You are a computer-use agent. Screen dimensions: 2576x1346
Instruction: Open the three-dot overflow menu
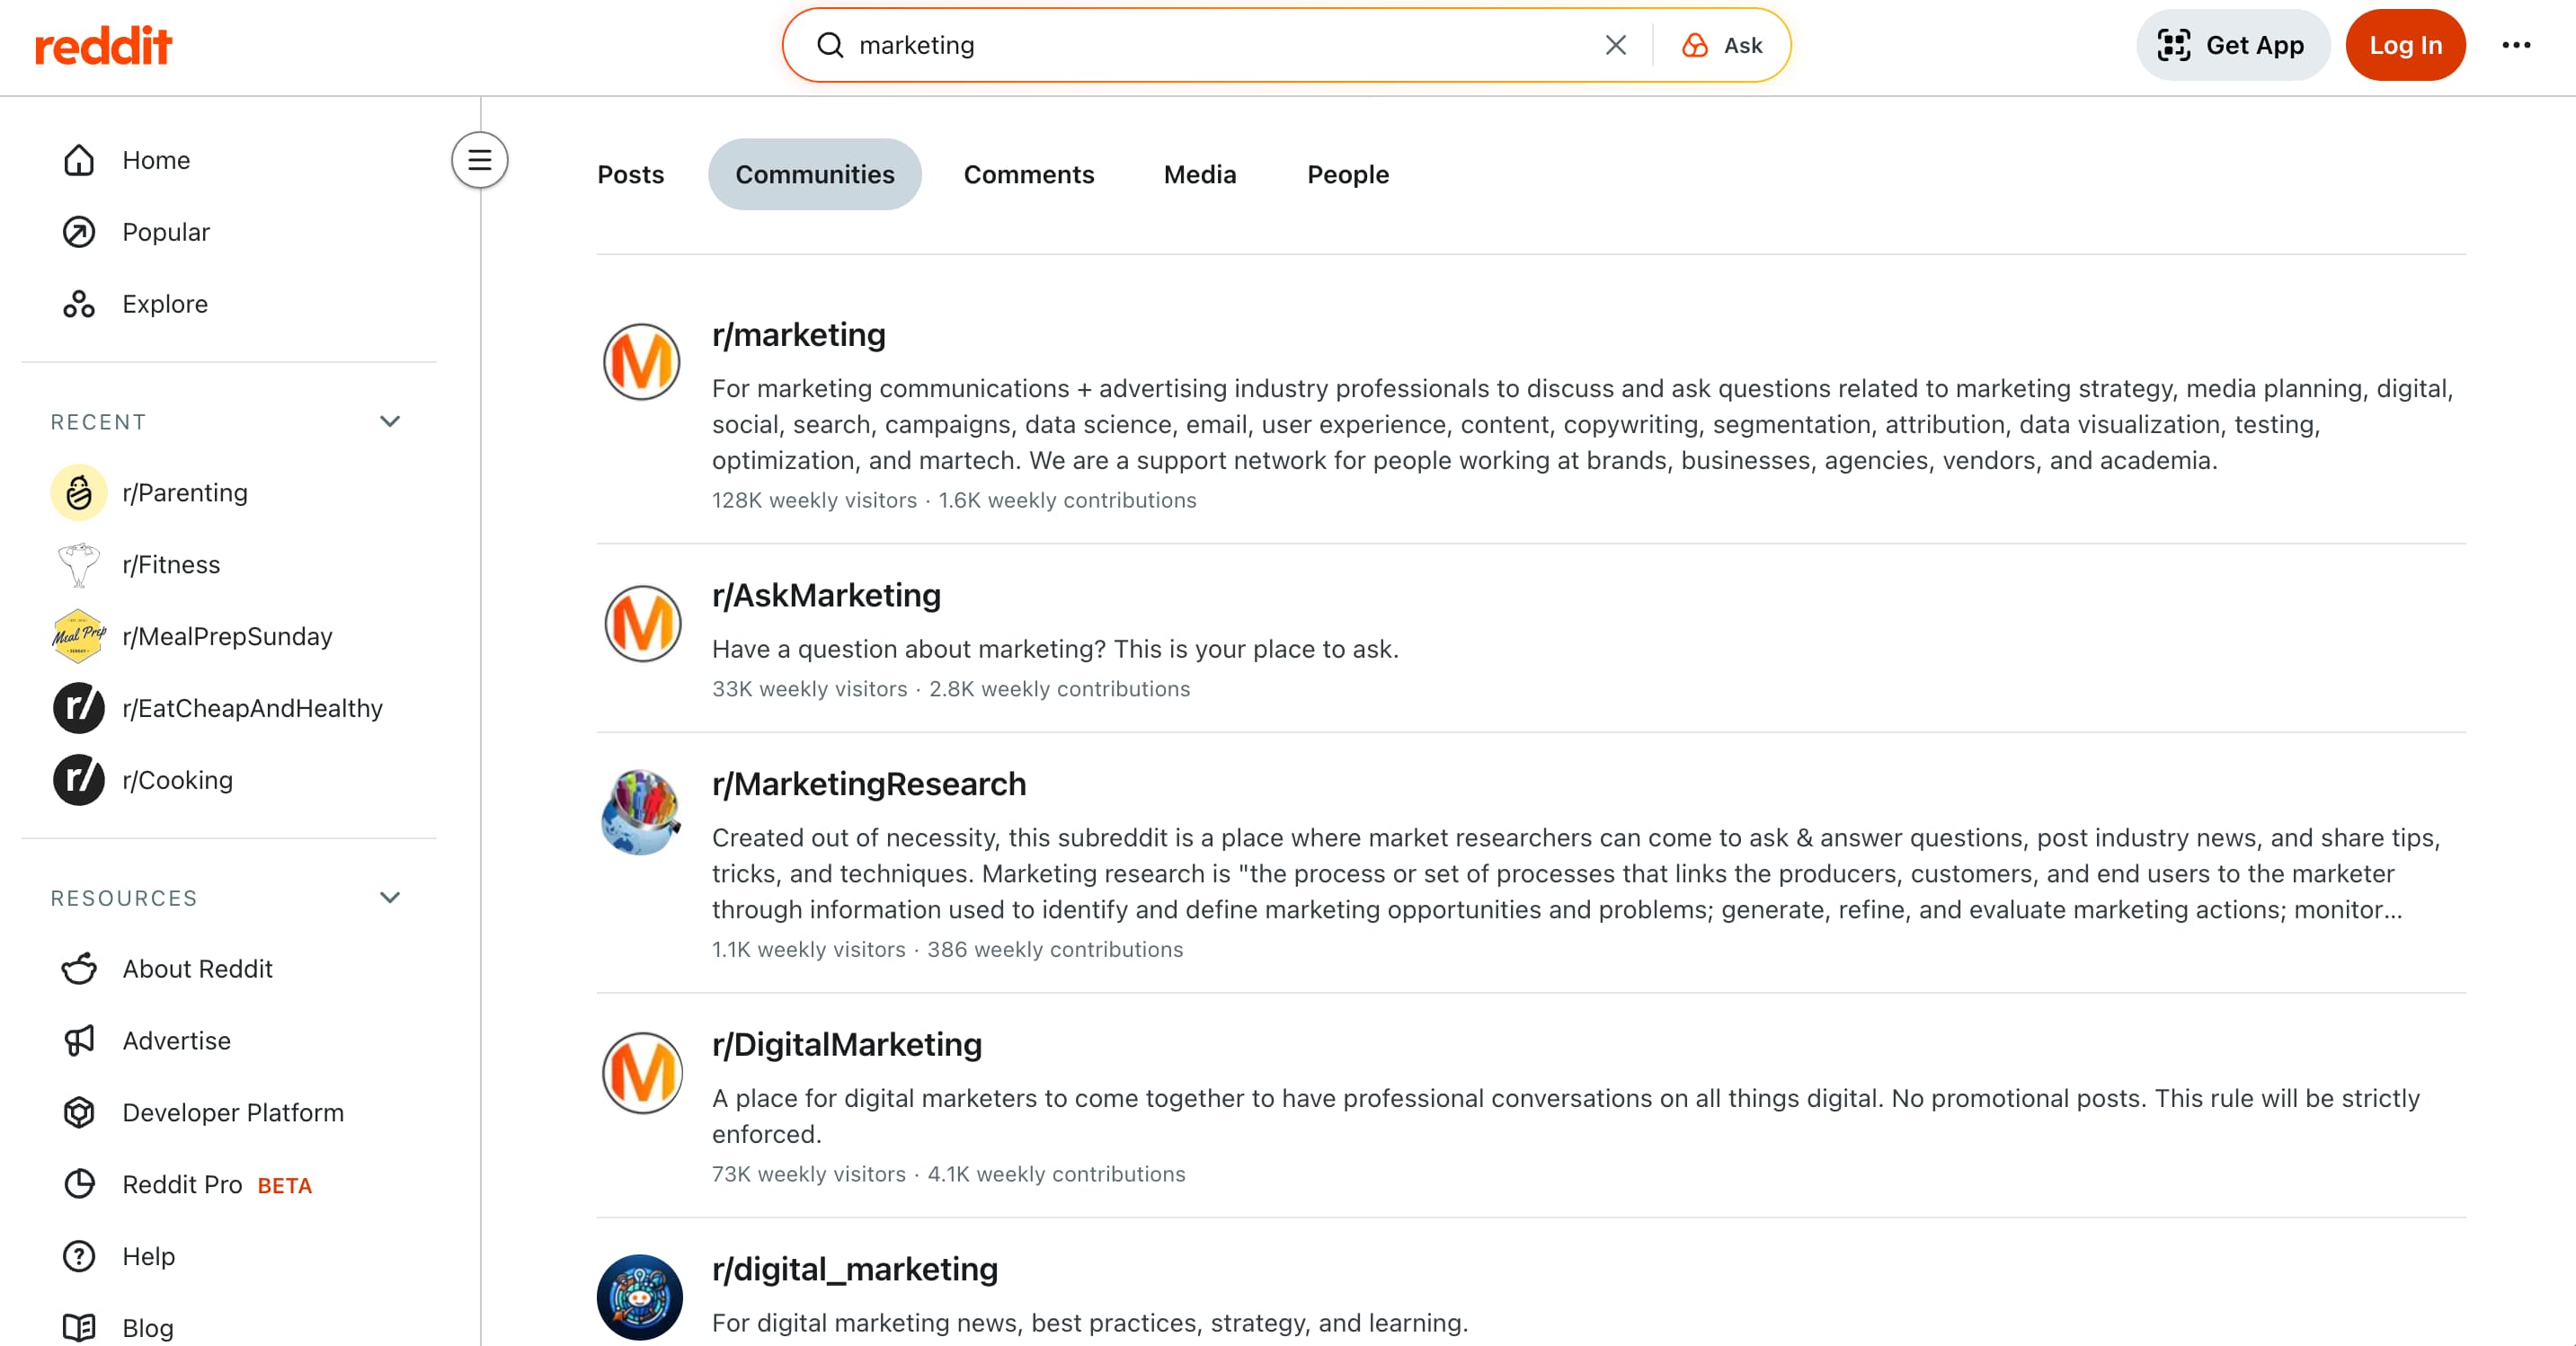pos(2516,44)
